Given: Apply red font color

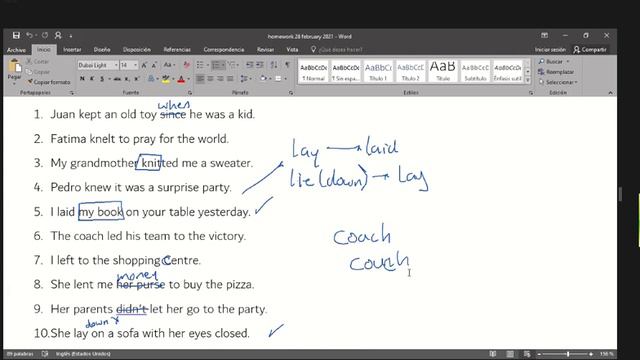Looking at the screenshot, I should 182,78.
